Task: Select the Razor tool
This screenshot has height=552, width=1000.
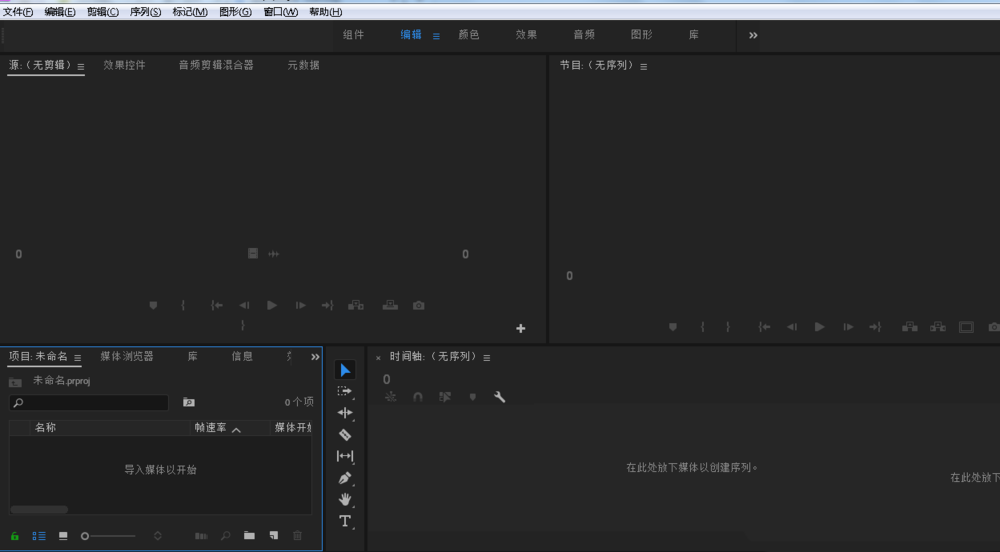Action: click(345, 435)
